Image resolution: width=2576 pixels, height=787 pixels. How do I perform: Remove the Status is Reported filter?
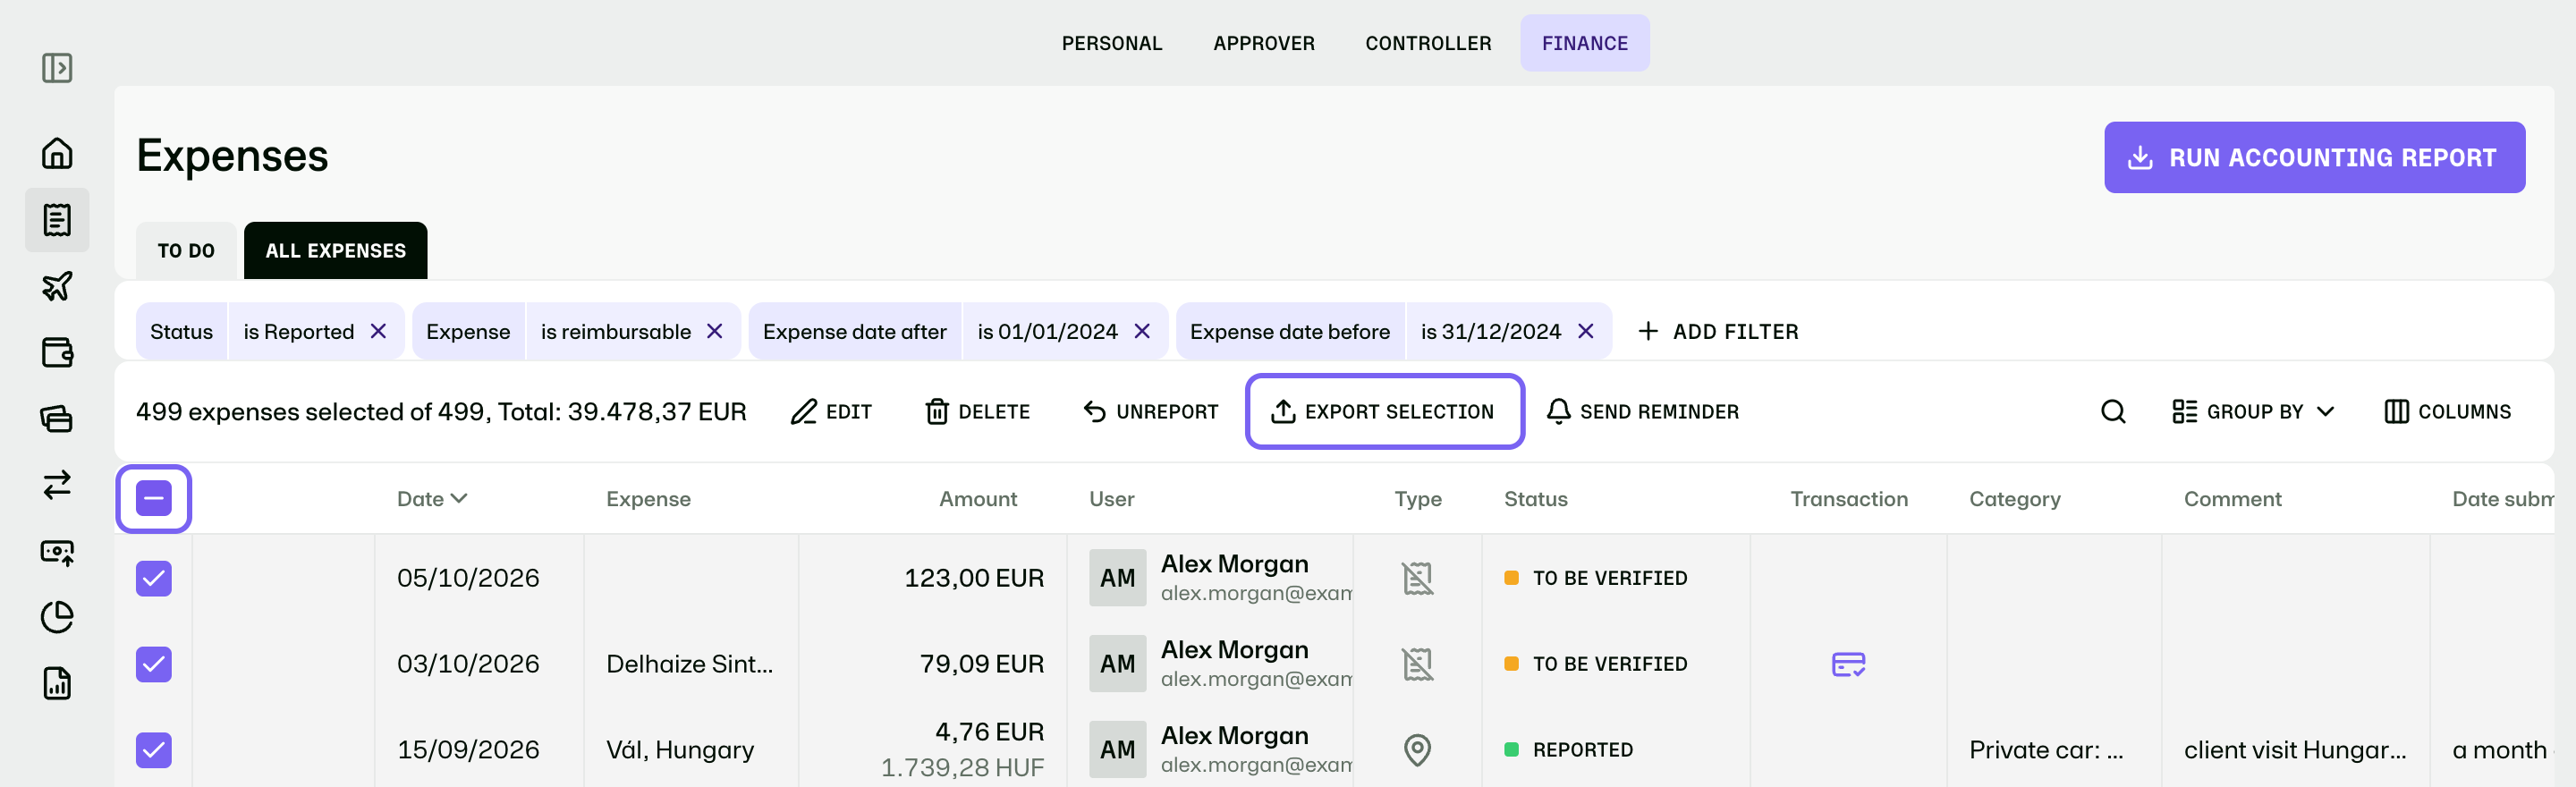pos(378,331)
